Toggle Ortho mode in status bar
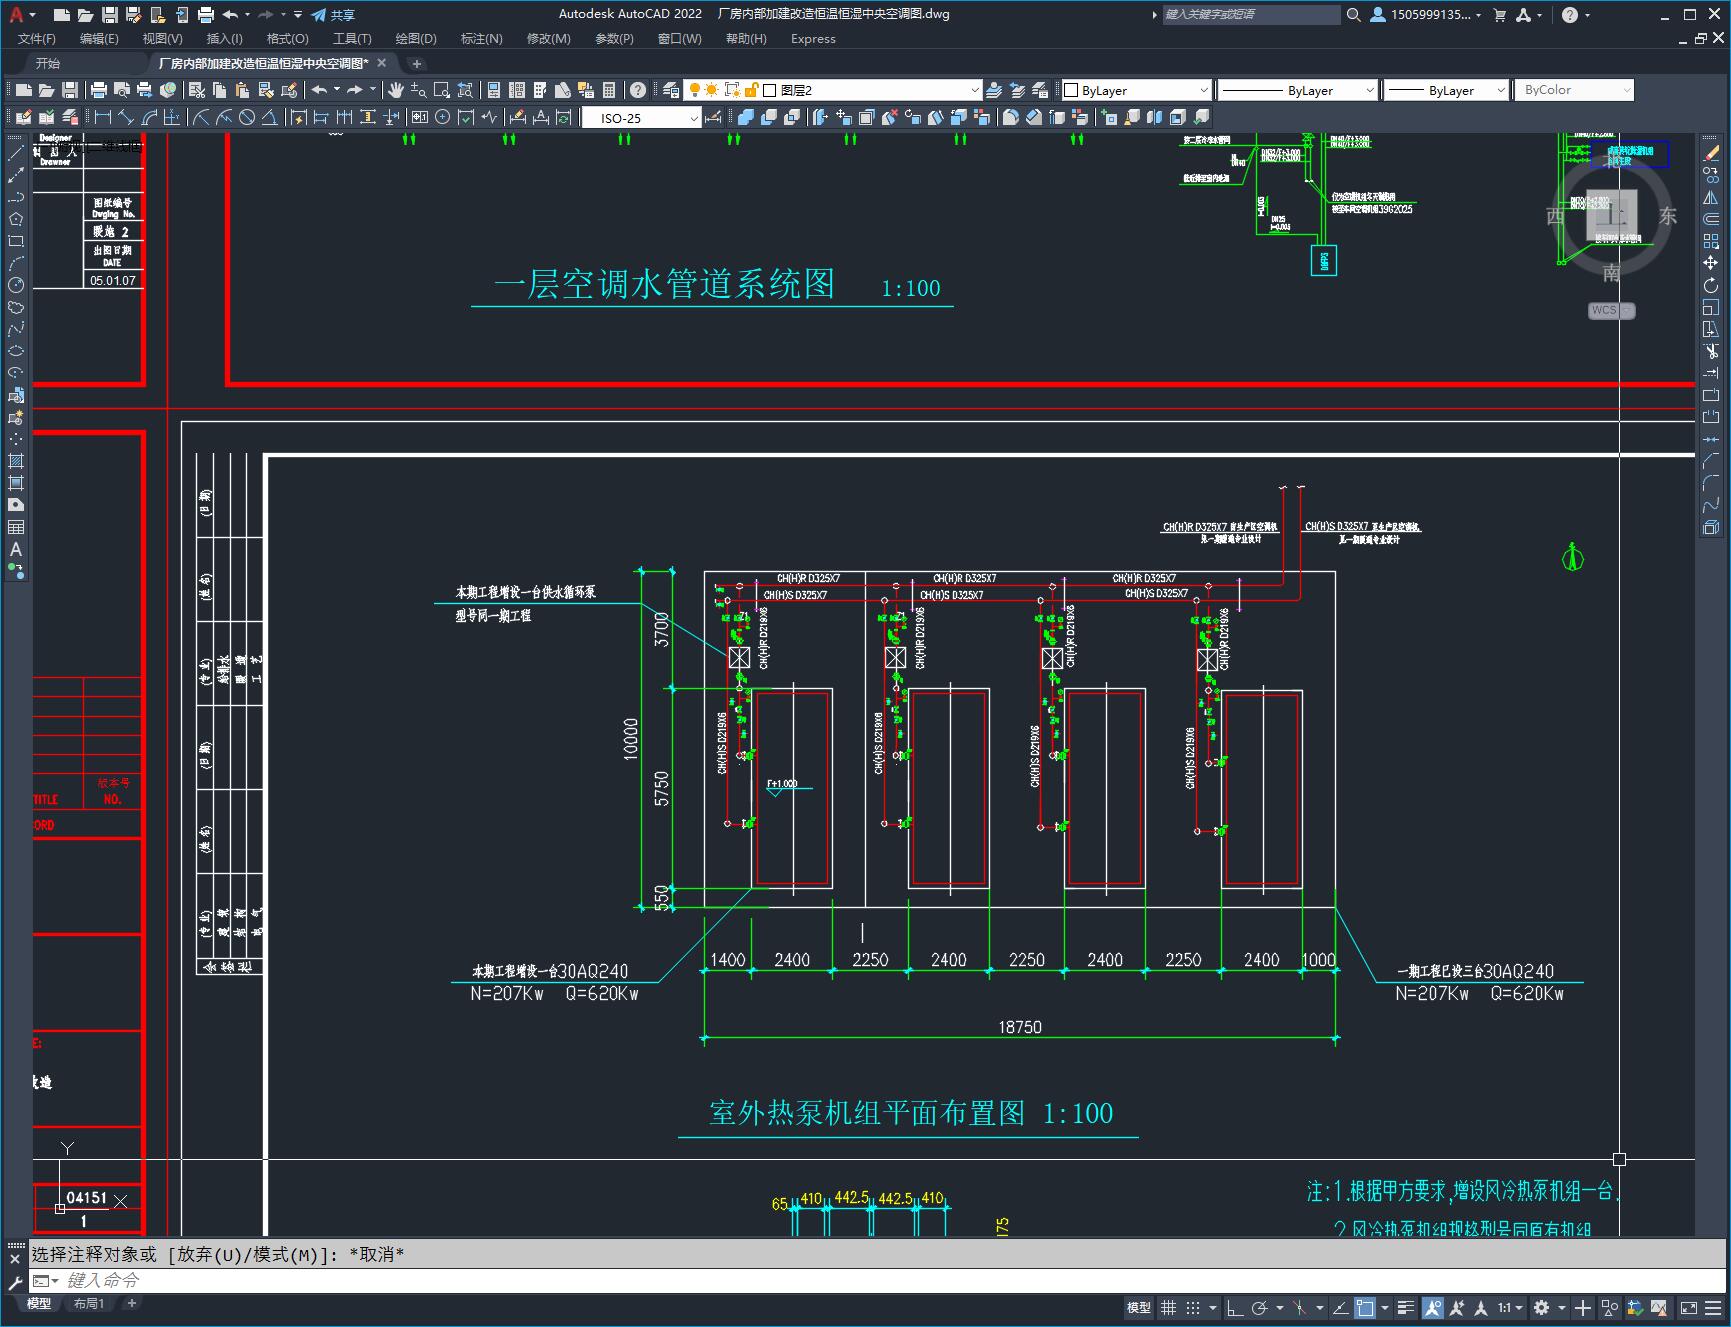The width and height of the screenshot is (1731, 1327). click(x=1235, y=1307)
